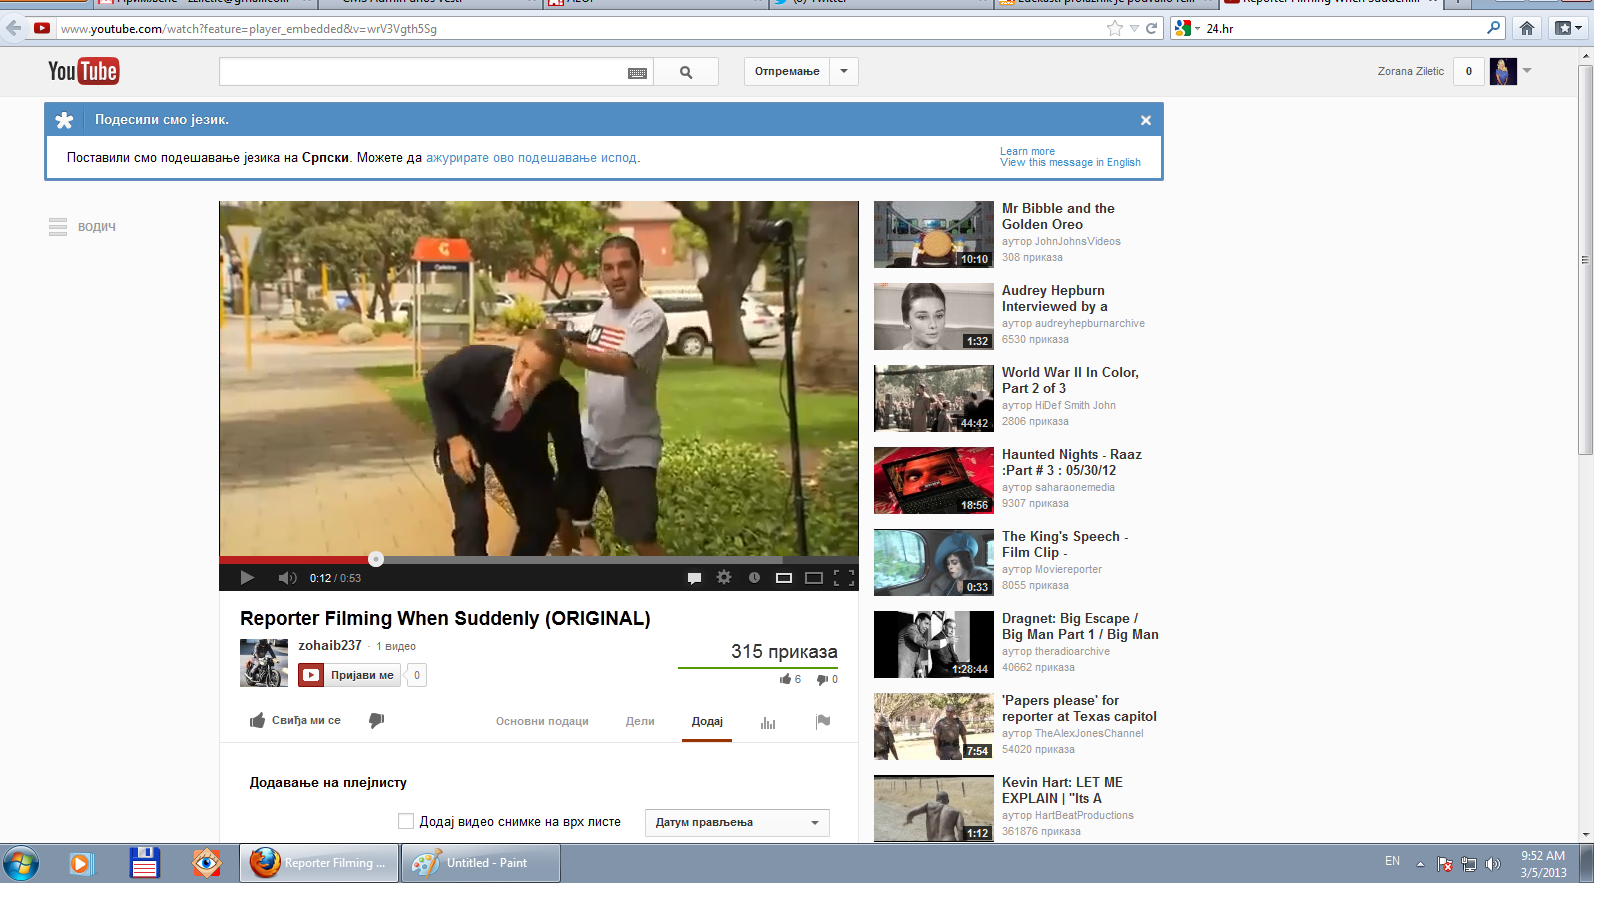Check "Додај видео снимке на врх листе" checkbox
The height and width of the screenshot is (900, 1600).
pos(406,822)
